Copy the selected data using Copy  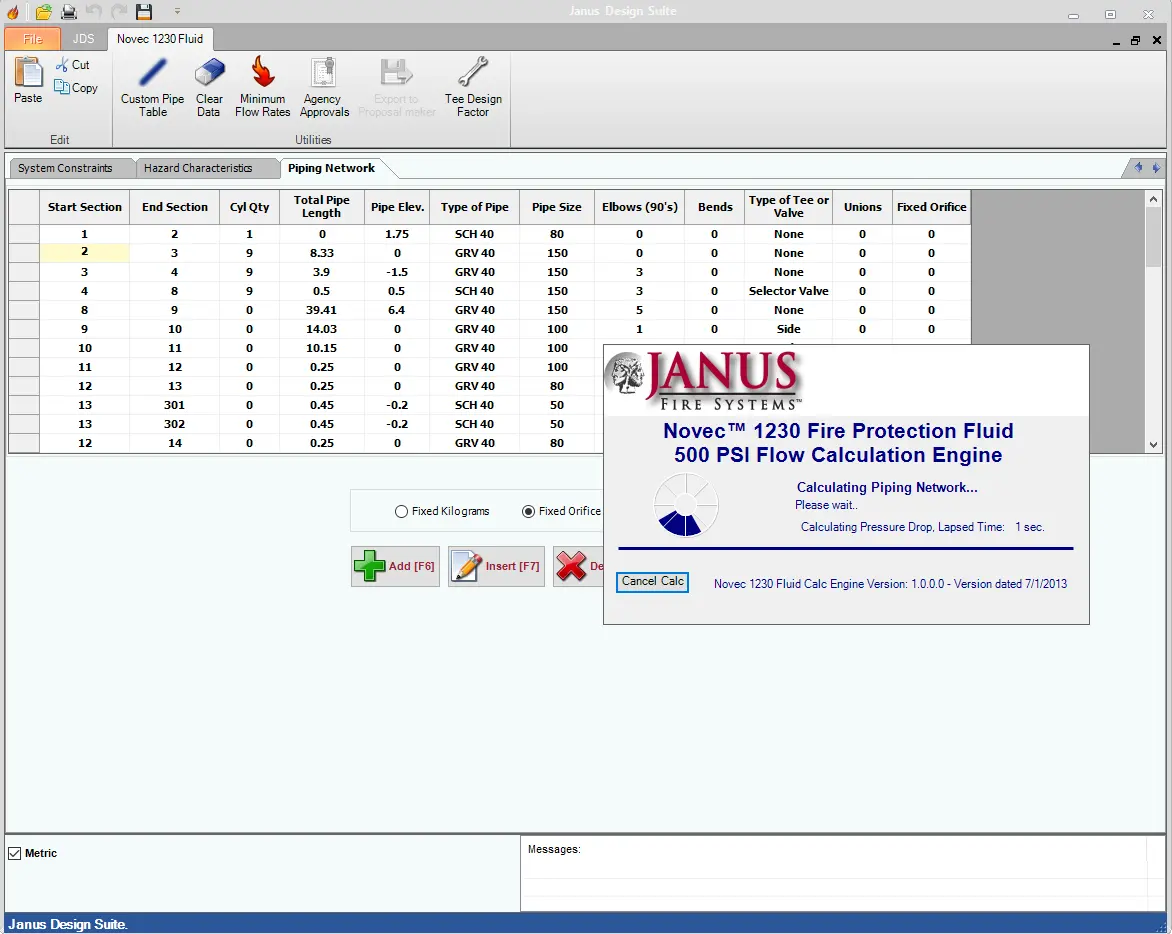(x=75, y=87)
